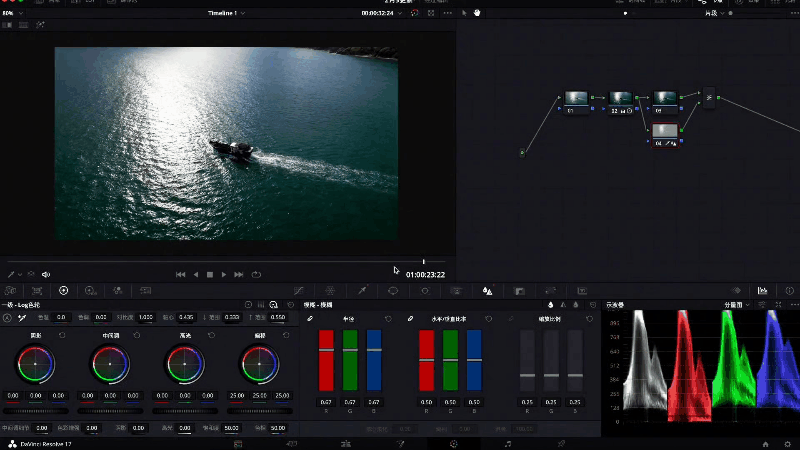Switch to Sharpen mode triangle icon
Screen dimensions: 800x450
pyautogui.click(x=563, y=305)
